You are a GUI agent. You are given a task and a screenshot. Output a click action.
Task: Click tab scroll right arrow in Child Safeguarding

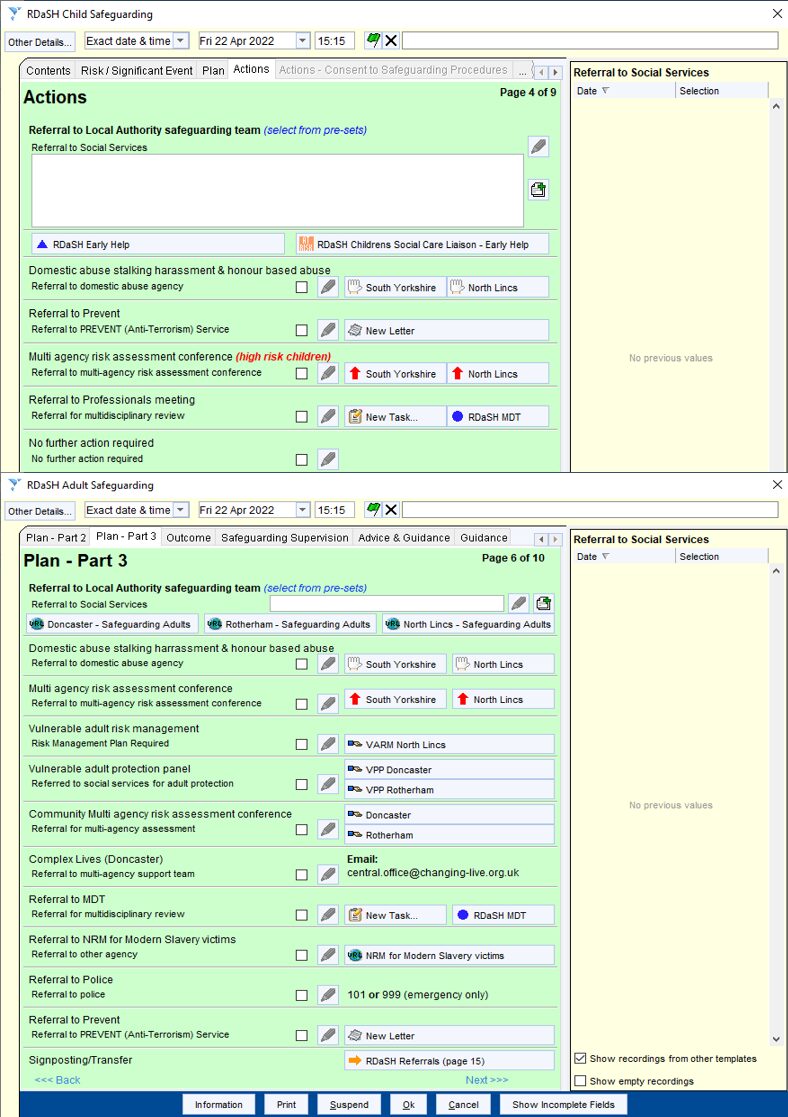[555, 72]
